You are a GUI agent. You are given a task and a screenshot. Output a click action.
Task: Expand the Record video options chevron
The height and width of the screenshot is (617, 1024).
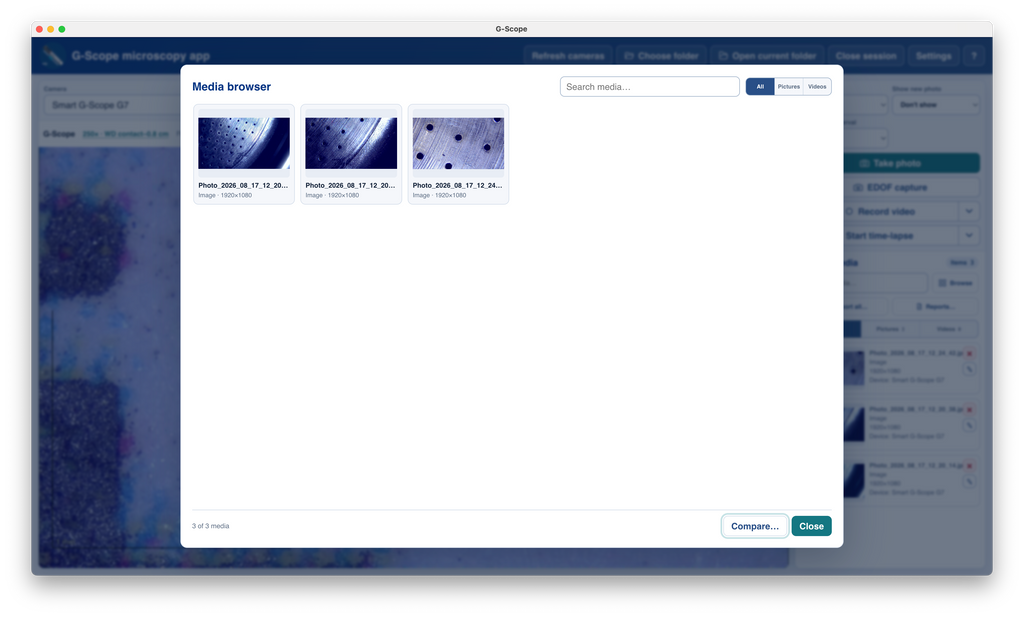click(x=969, y=212)
